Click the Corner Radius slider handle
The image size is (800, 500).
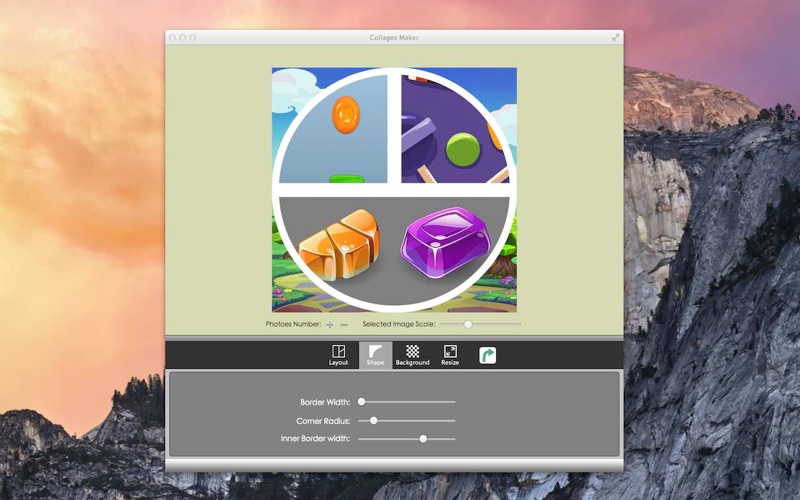[x=373, y=421]
